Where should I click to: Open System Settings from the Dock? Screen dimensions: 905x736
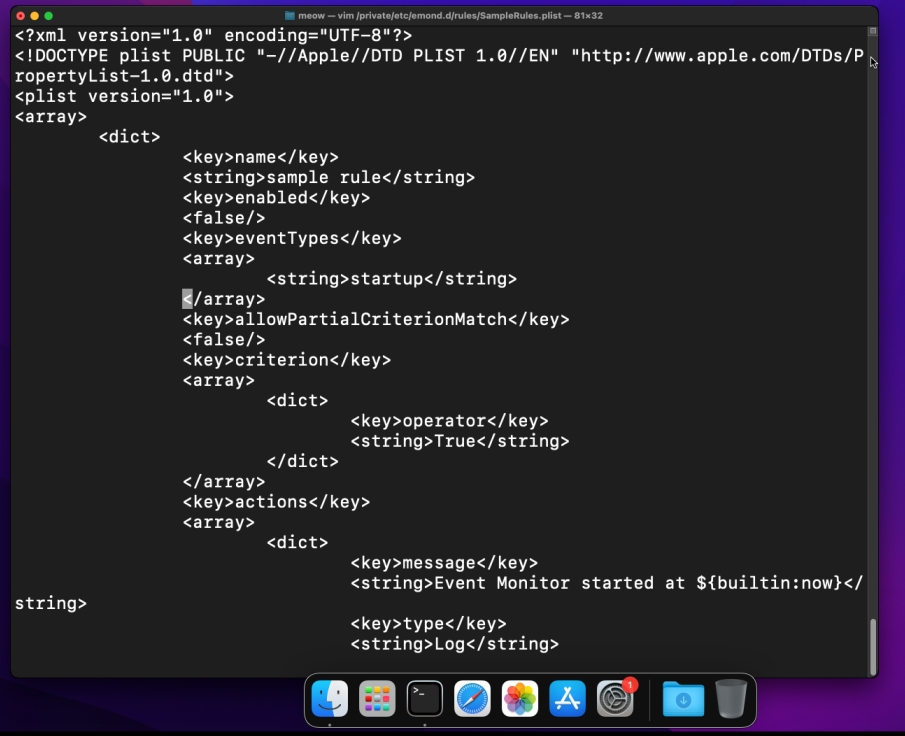[615, 698]
